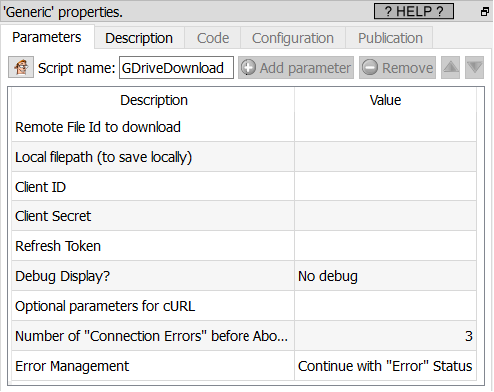Select the Client ID value cell
494x392 pixels.
(x=385, y=187)
